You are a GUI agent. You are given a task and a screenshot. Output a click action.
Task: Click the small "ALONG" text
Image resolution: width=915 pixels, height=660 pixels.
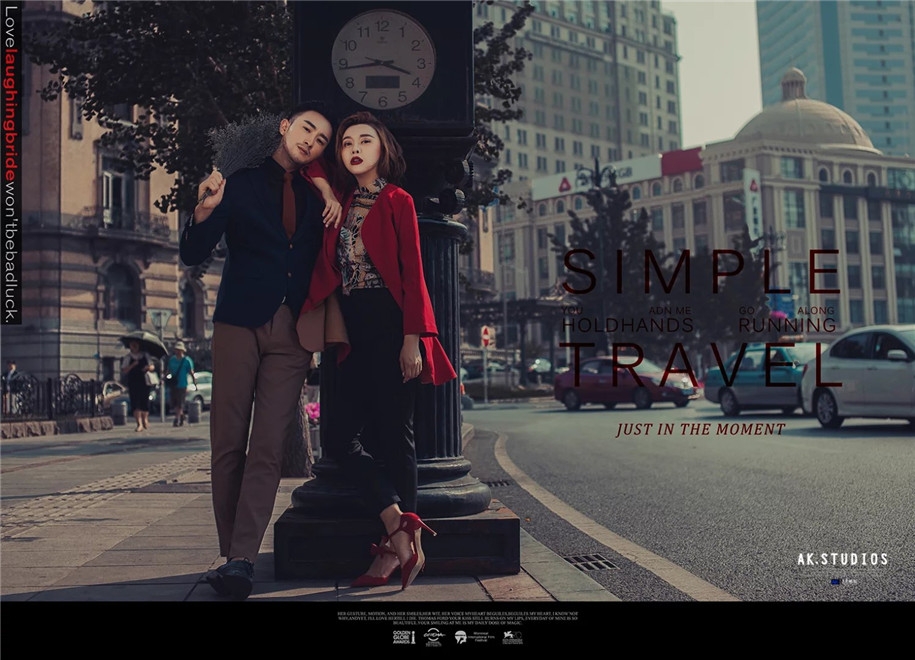pos(816,310)
